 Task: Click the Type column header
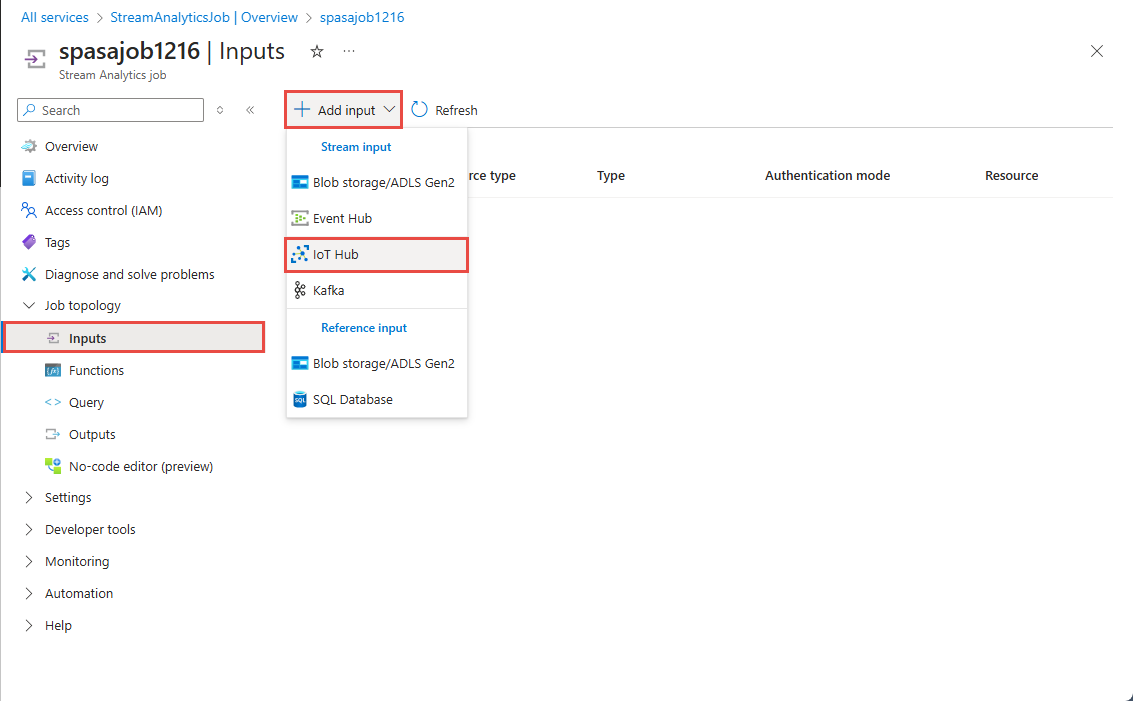pyautogui.click(x=611, y=176)
